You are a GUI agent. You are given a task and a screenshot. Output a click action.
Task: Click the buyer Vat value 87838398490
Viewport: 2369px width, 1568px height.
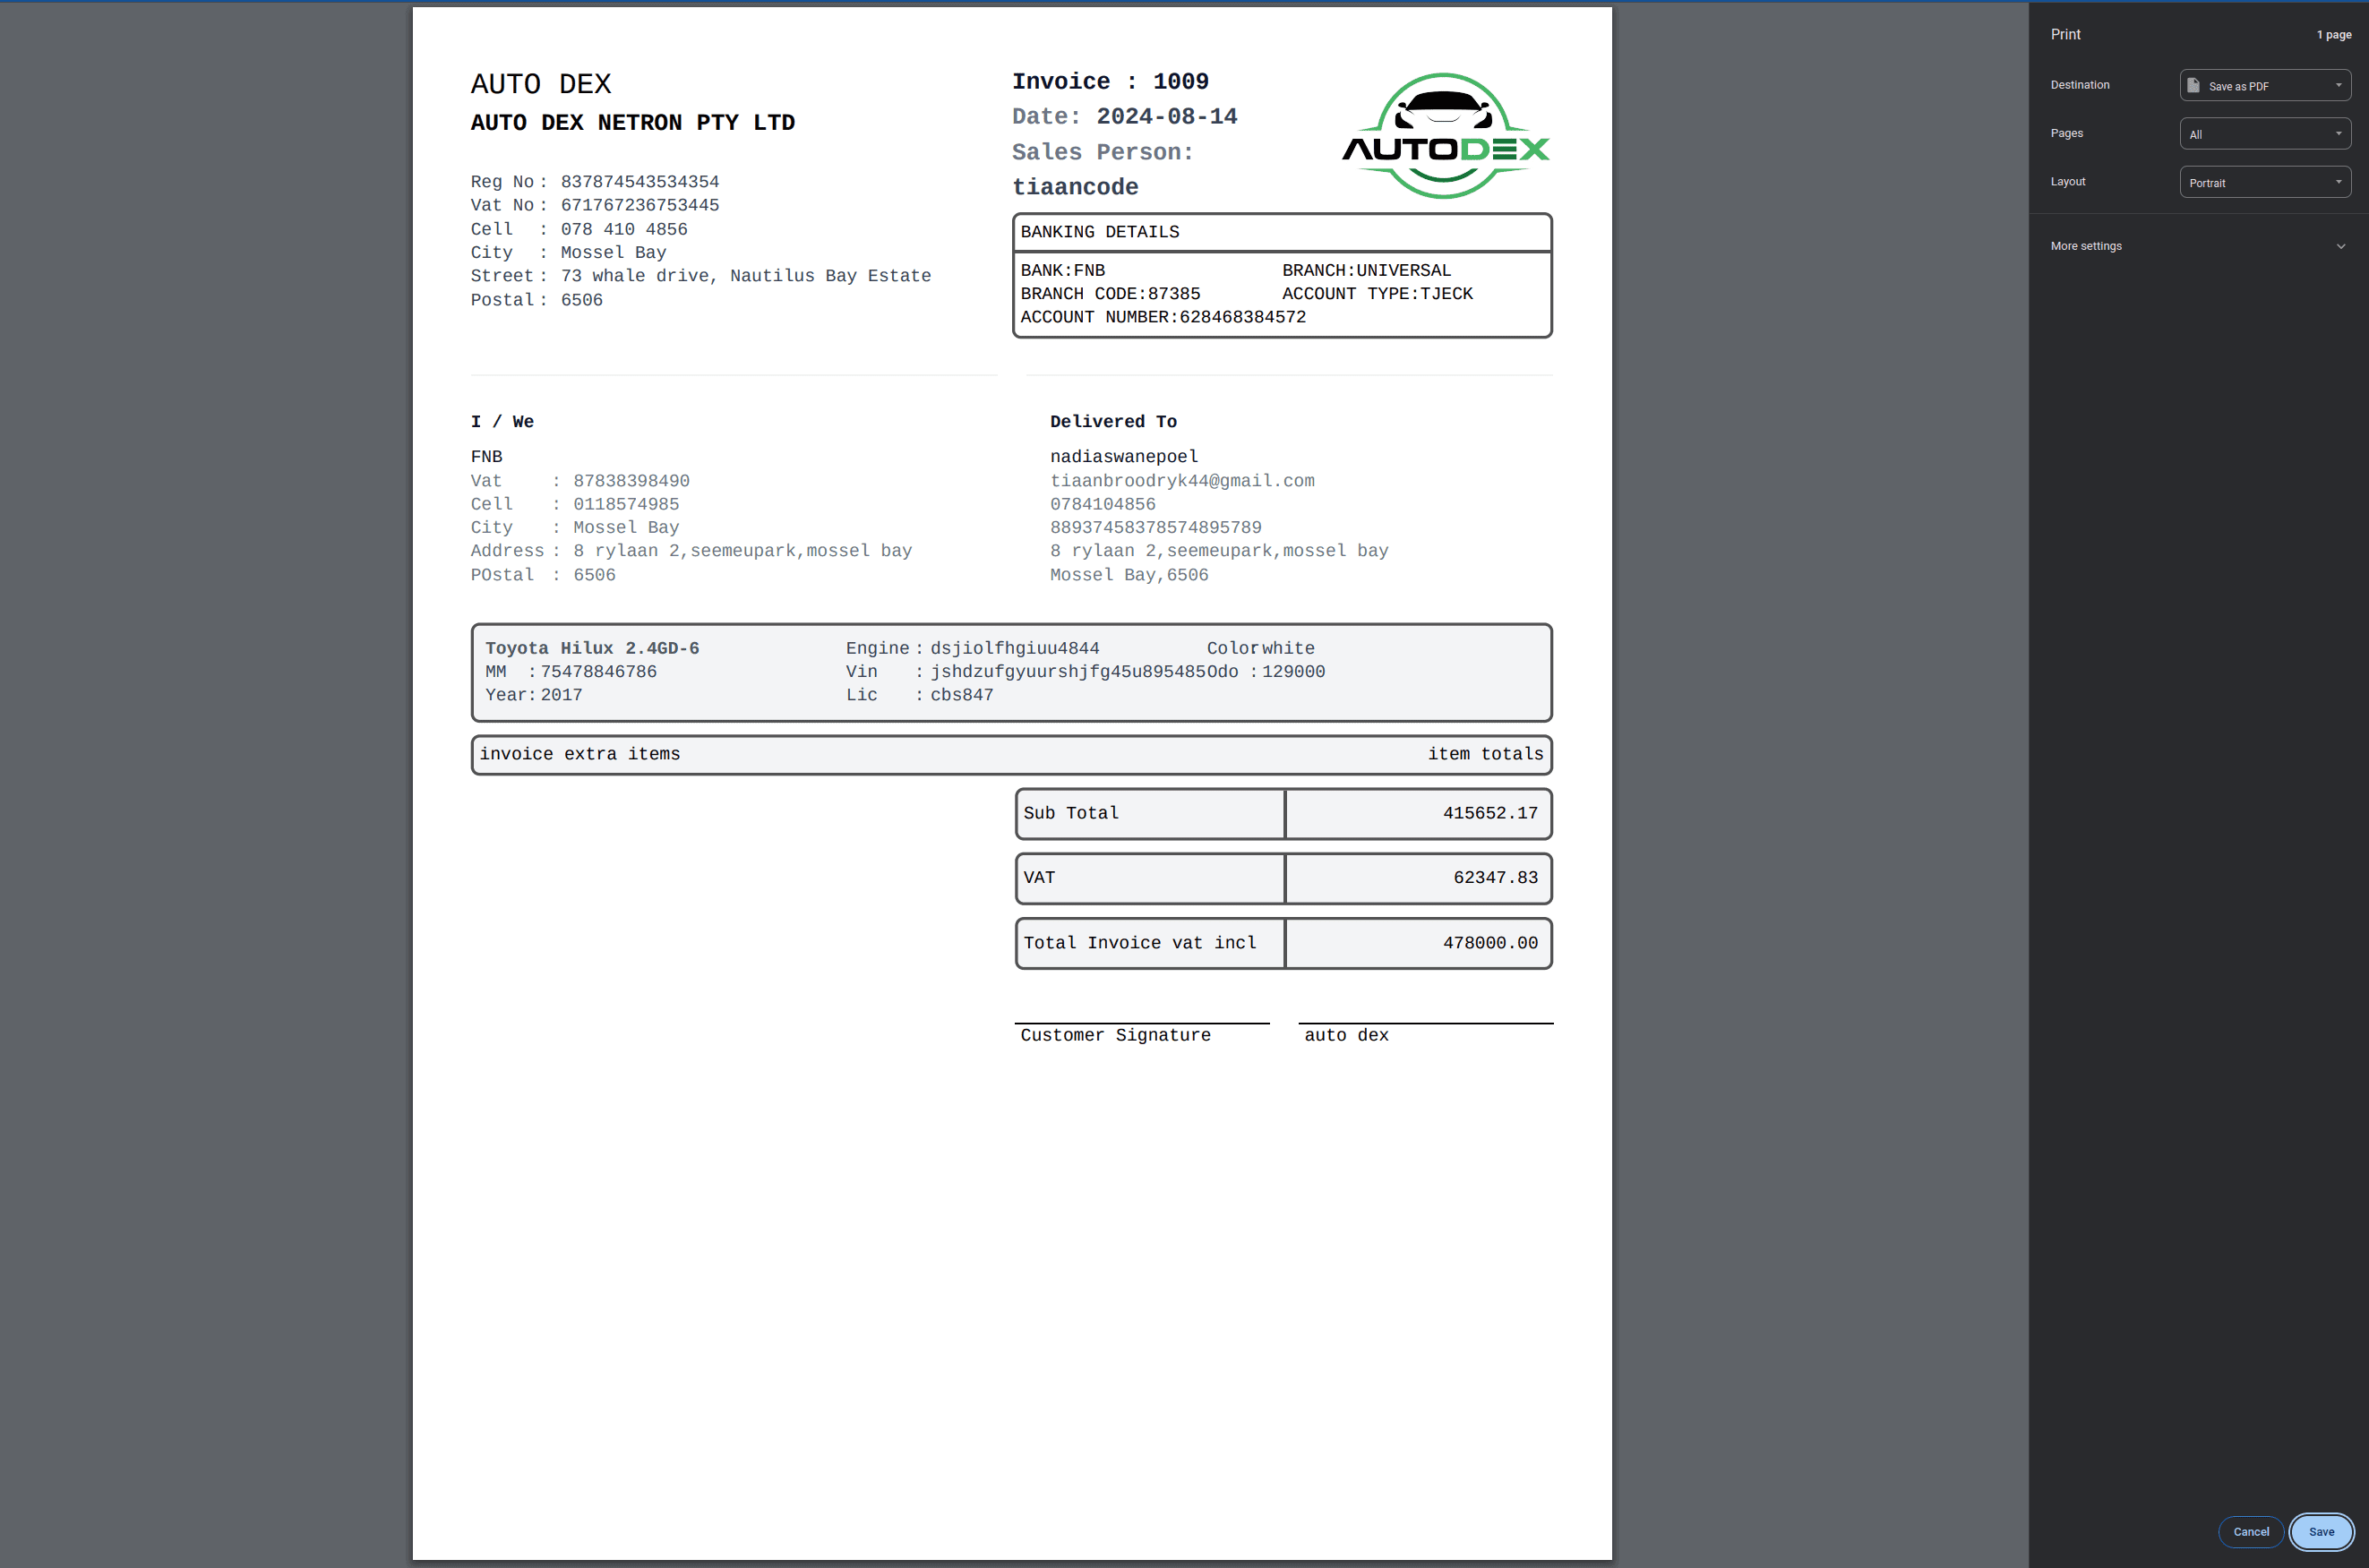631,481
